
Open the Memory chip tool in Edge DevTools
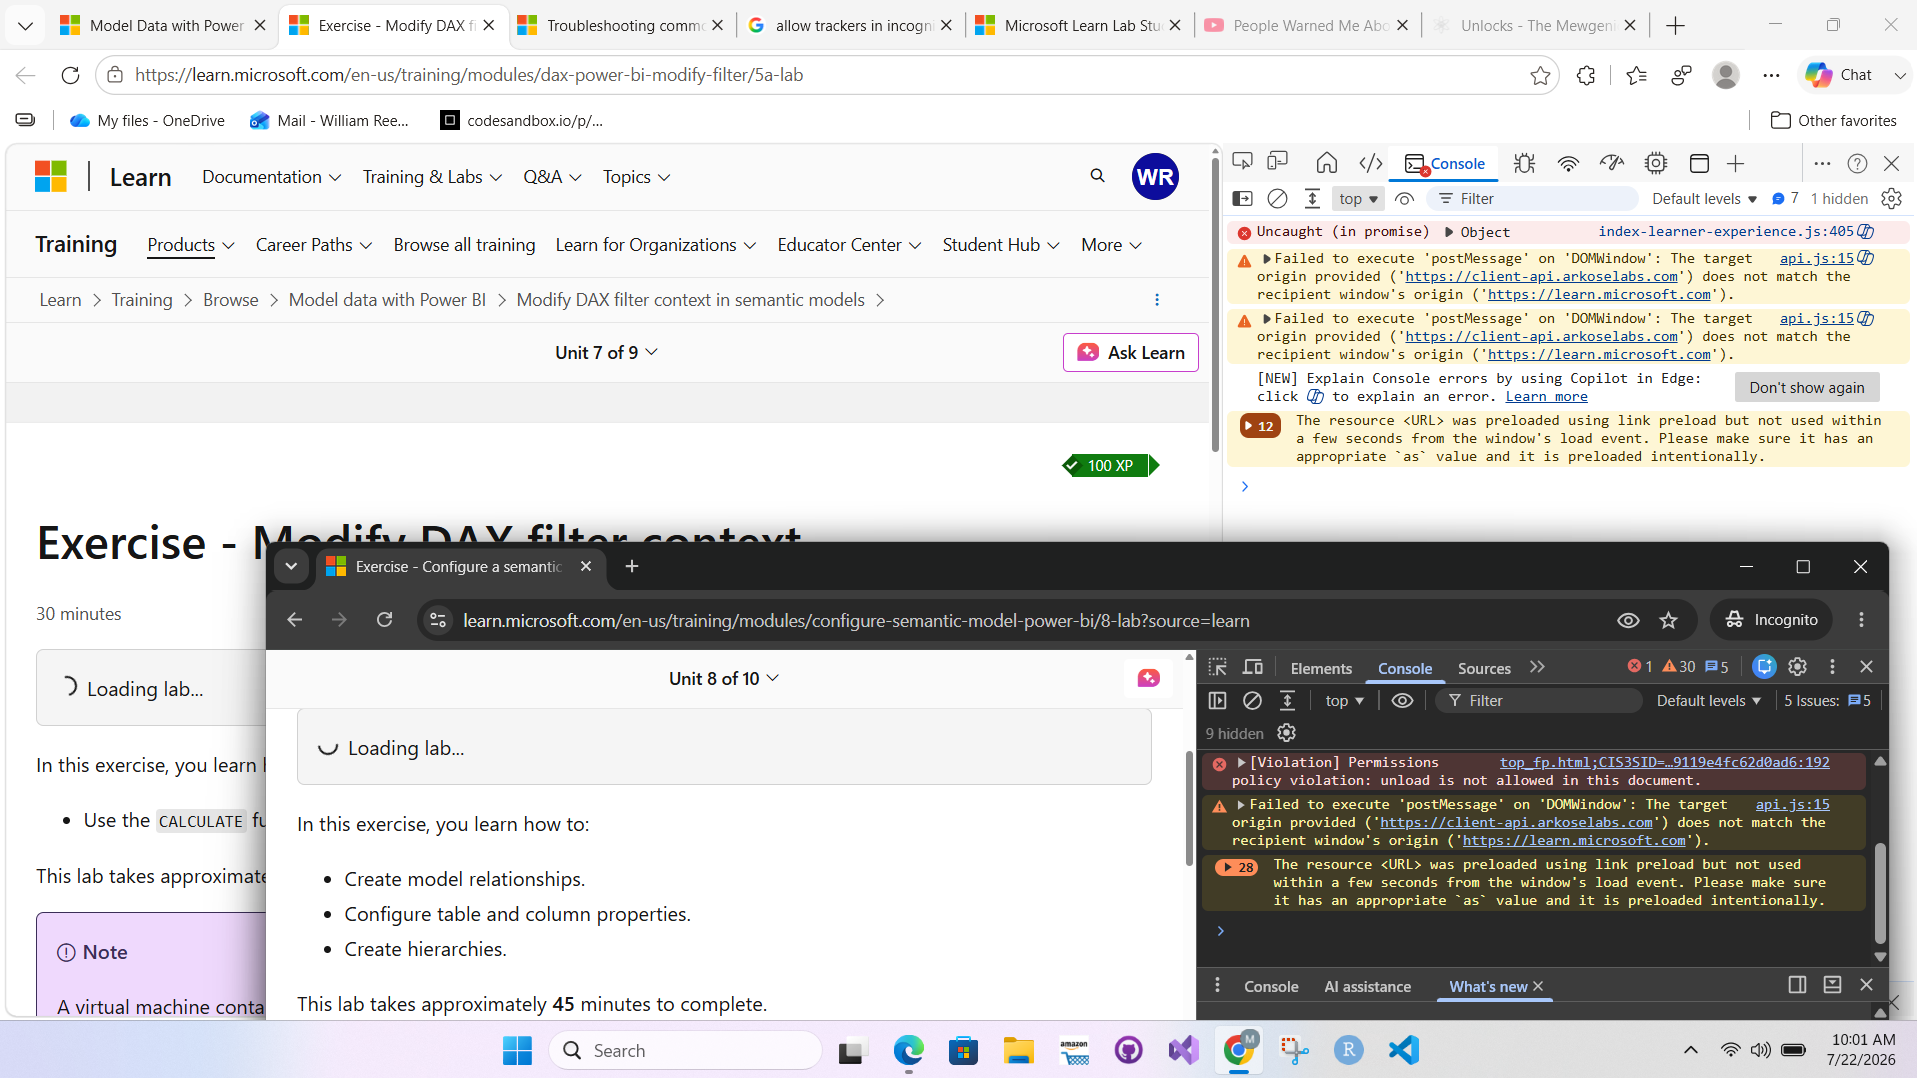pyautogui.click(x=1656, y=163)
